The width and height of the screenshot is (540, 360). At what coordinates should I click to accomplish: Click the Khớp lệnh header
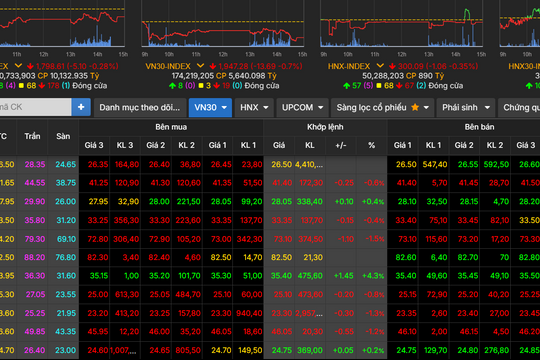pyautogui.click(x=325, y=127)
